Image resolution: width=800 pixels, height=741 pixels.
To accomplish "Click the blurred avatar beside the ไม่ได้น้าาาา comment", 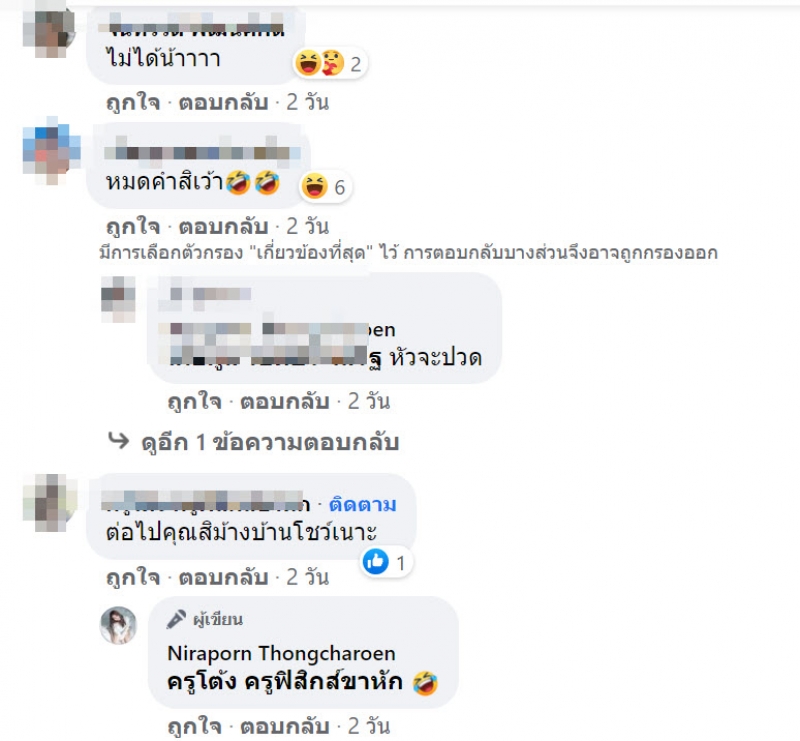I will pyautogui.click(x=49, y=33).
